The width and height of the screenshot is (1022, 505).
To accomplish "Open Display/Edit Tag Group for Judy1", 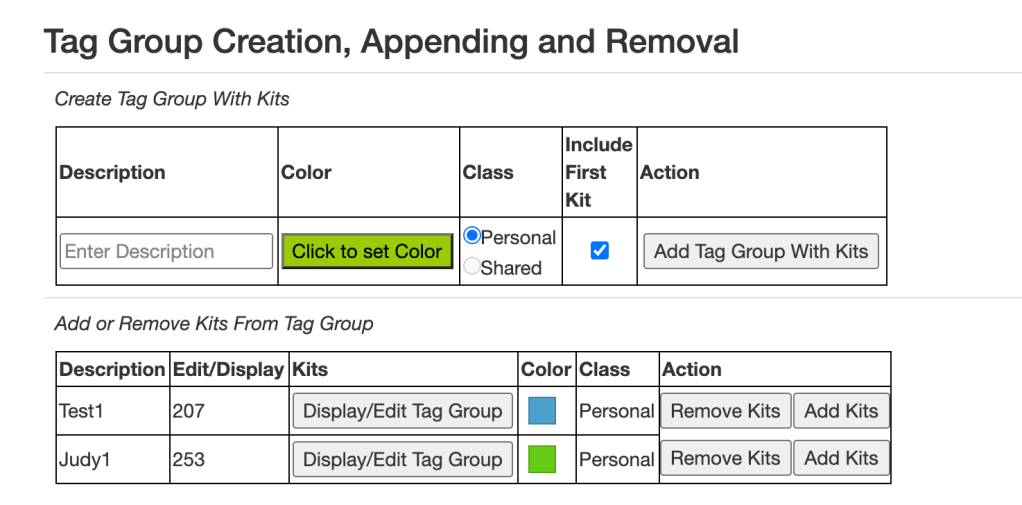I will coord(402,459).
